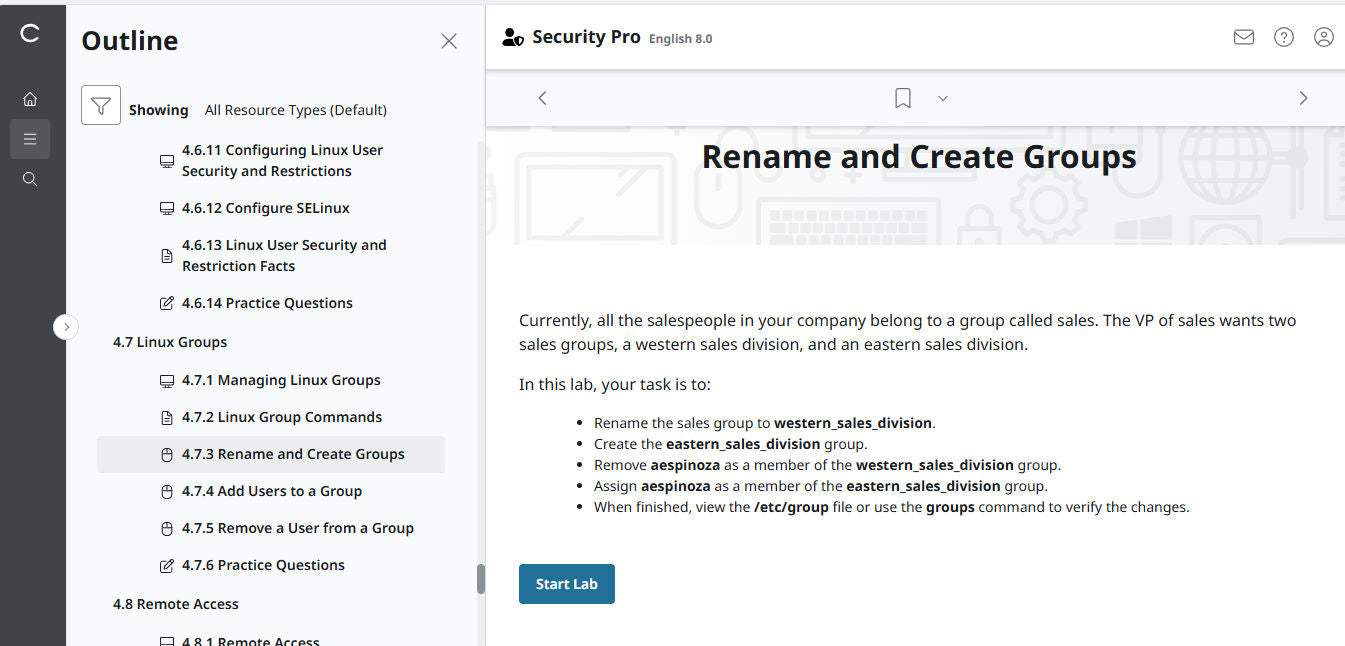The height and width of the screenshot is (646, 1345).
Task: Go to the next lesson with the right arrow
Action: (1303, 97)
